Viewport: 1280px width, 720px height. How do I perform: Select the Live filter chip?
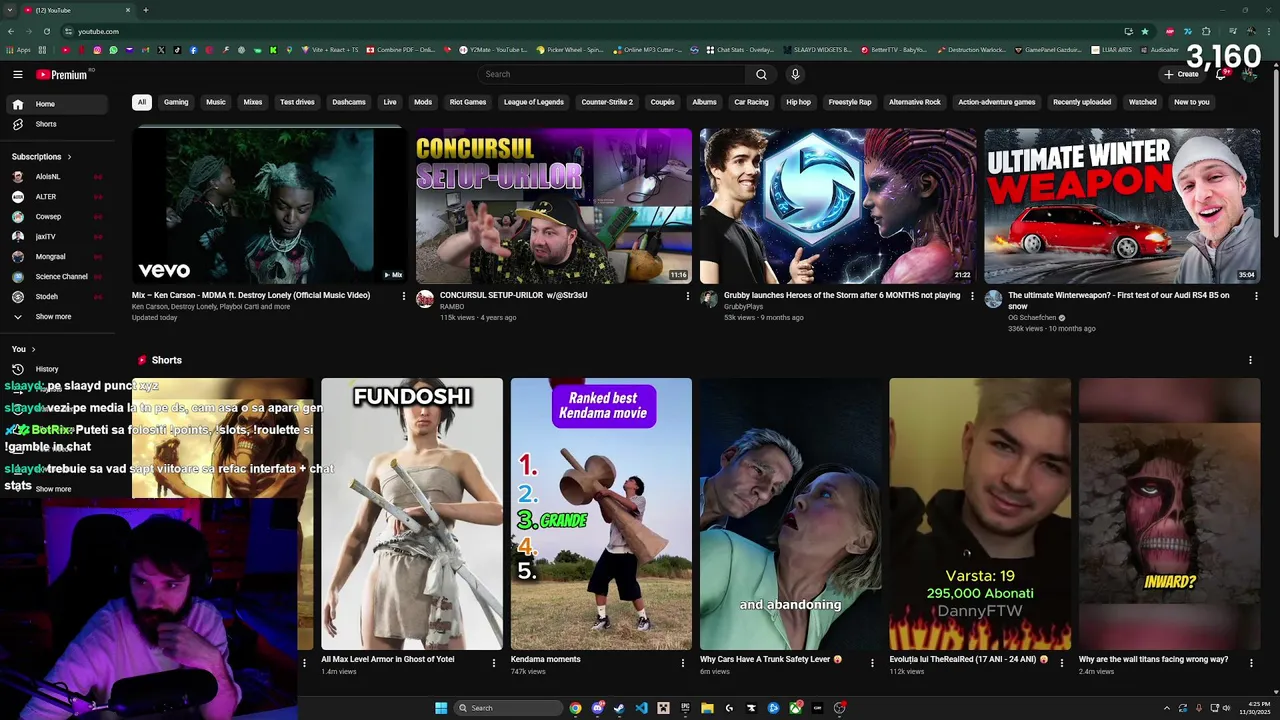tap(390, 102)
